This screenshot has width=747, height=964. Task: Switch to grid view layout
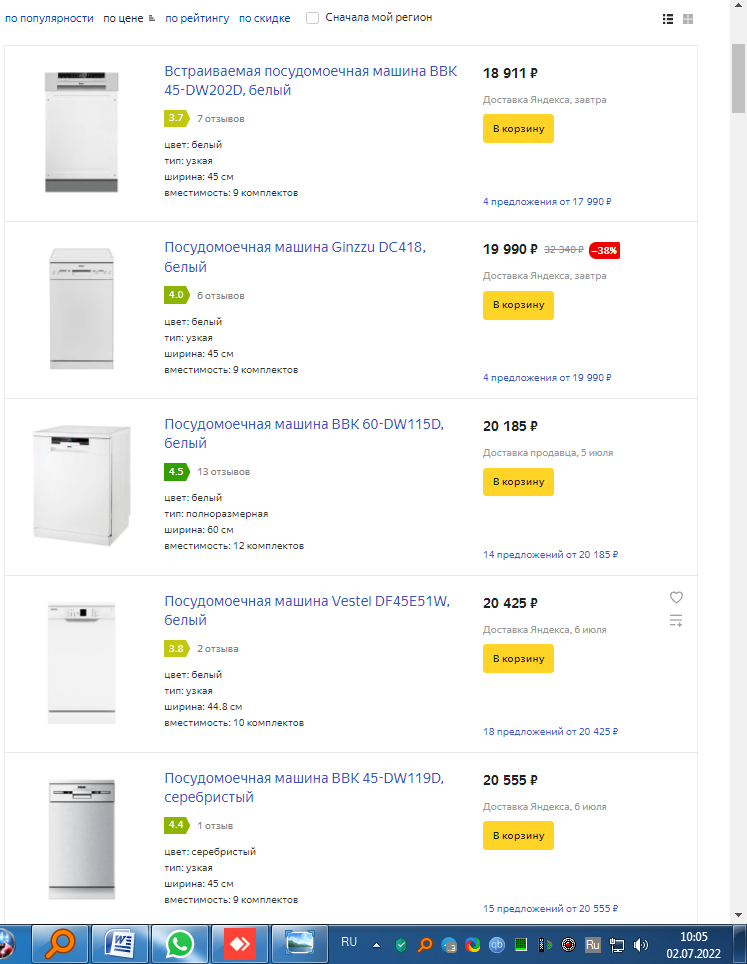tap(688, 19)
